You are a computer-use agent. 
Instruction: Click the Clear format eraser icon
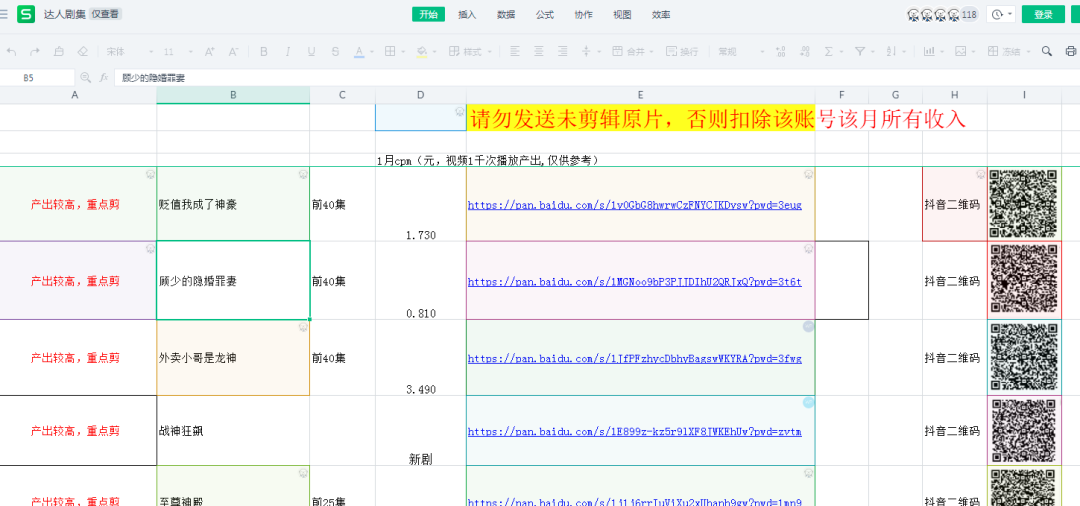point(83,52)
